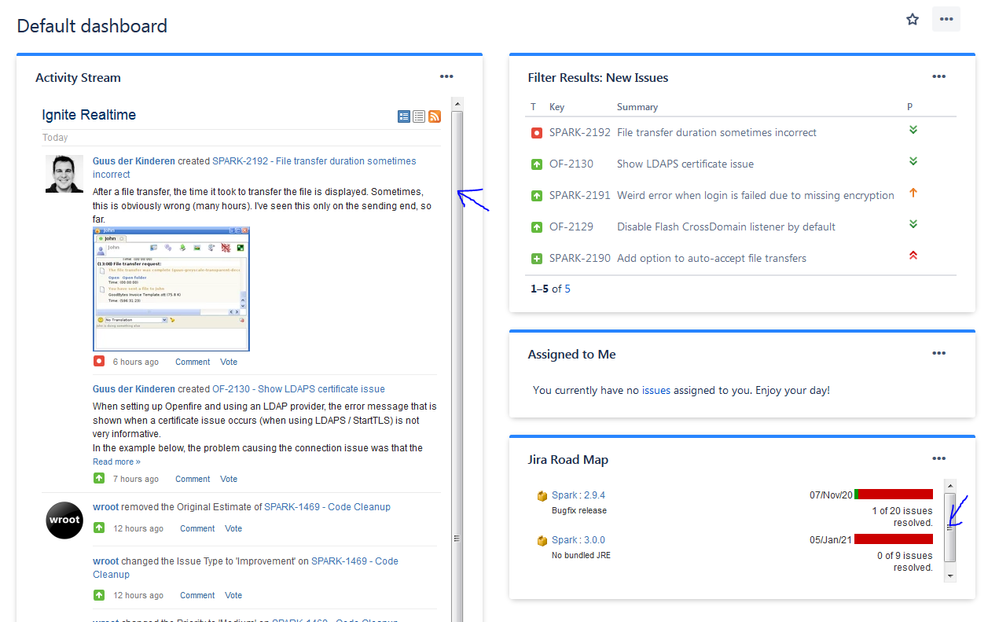Click the version icon beside Spark 3.0.0
The image size is (999, 622).
pos(542,540)
